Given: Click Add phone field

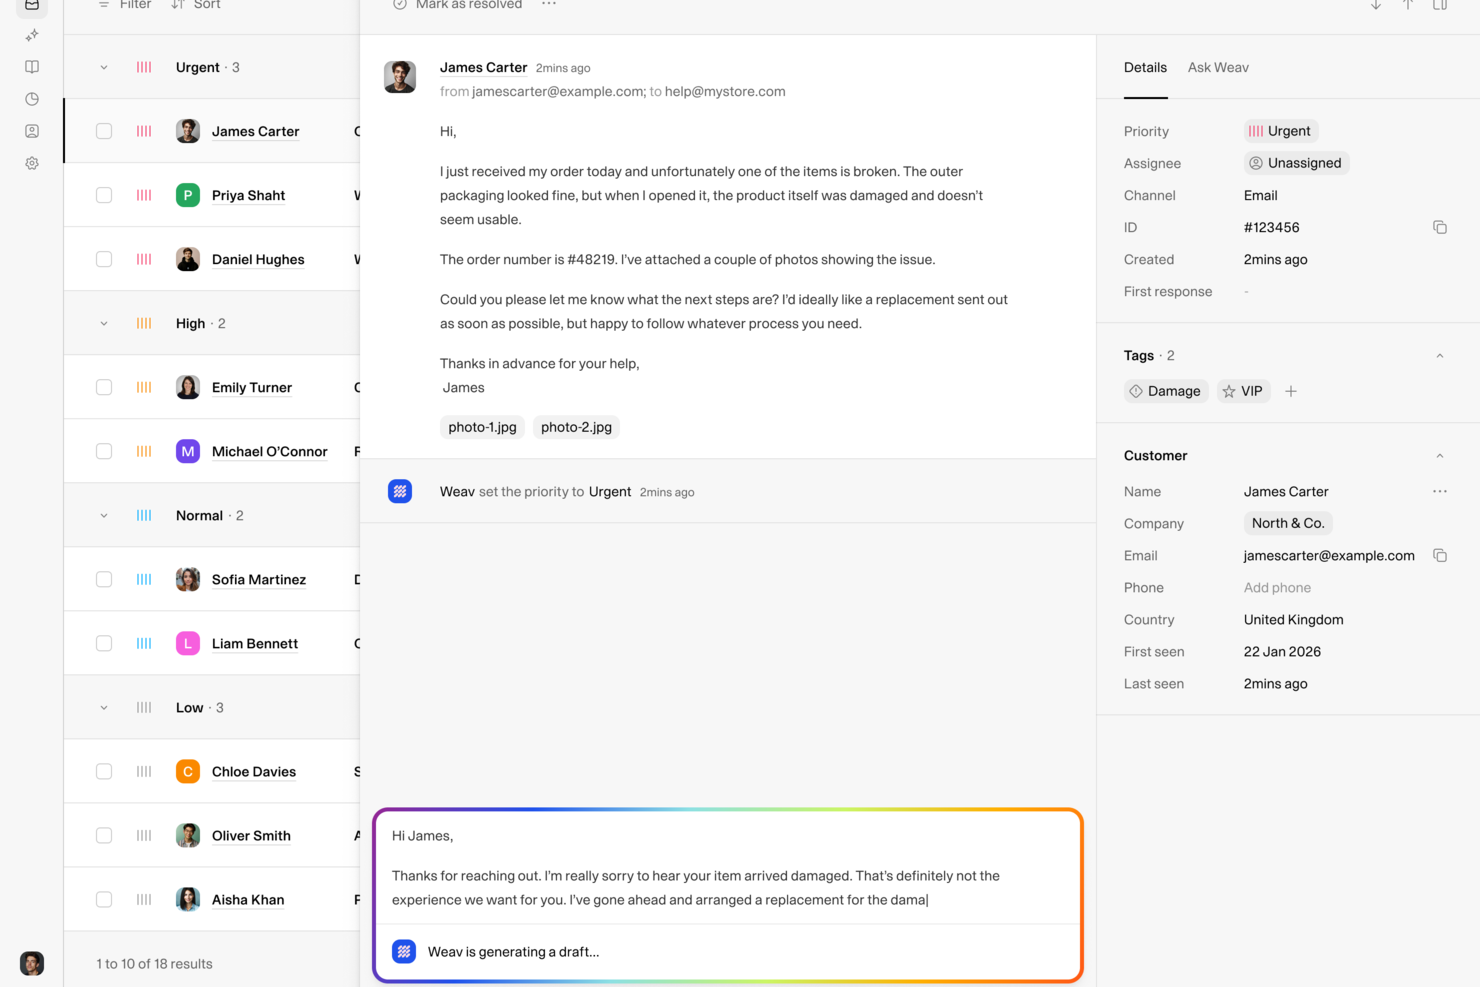Looking at the screenshot, I should pyautogui.click(x=1277, y=587).
